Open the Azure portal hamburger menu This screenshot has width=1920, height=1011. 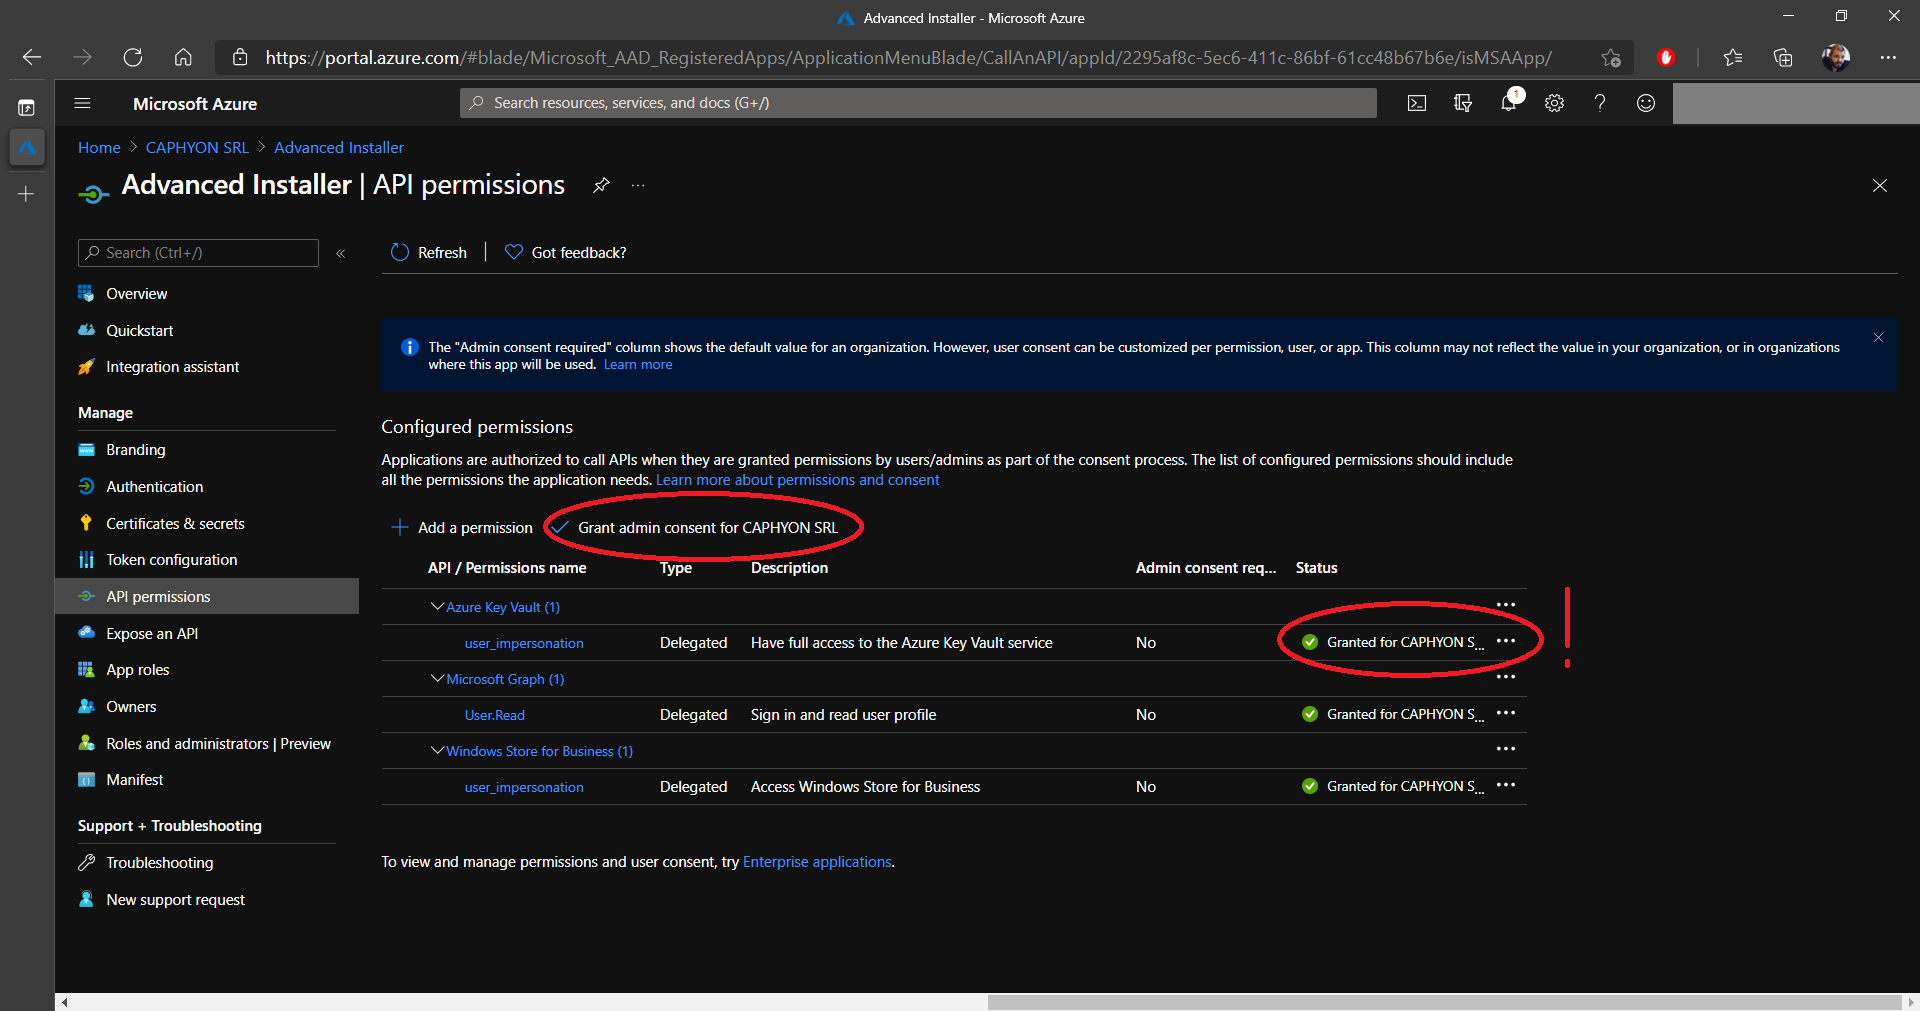tap(83, 103)
